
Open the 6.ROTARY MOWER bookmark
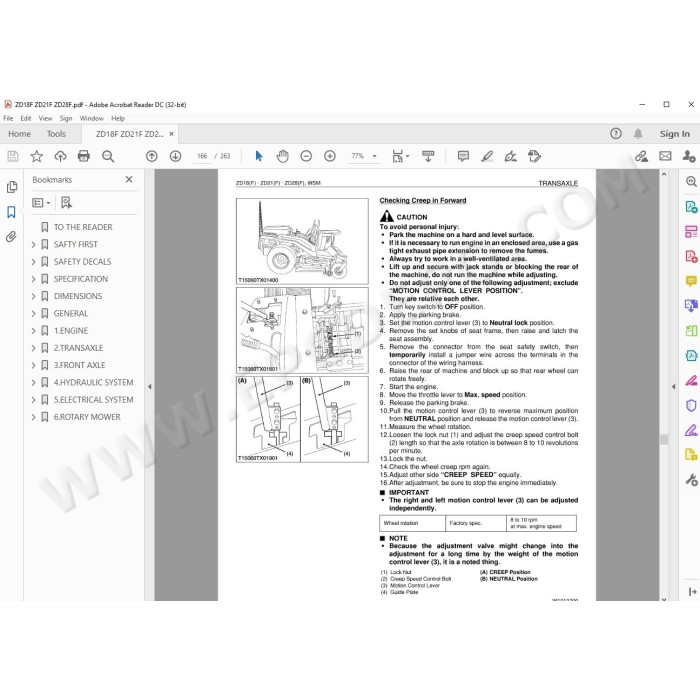(x=87, y=417)
